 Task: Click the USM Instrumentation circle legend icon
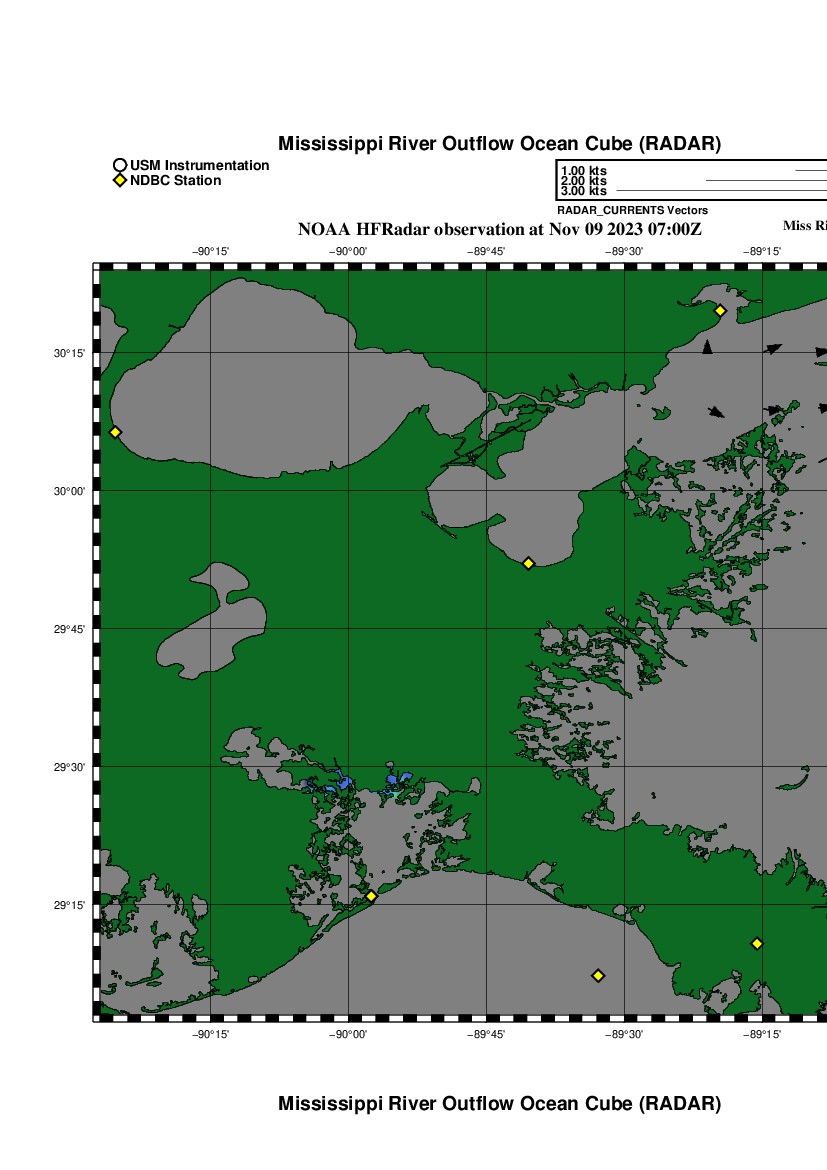120,166
